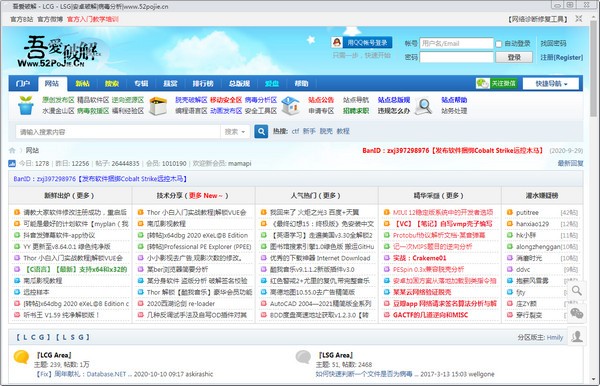The image size is (600, 386).
Task: Open the 新帖 navigation tab
Action: (82, 83)
